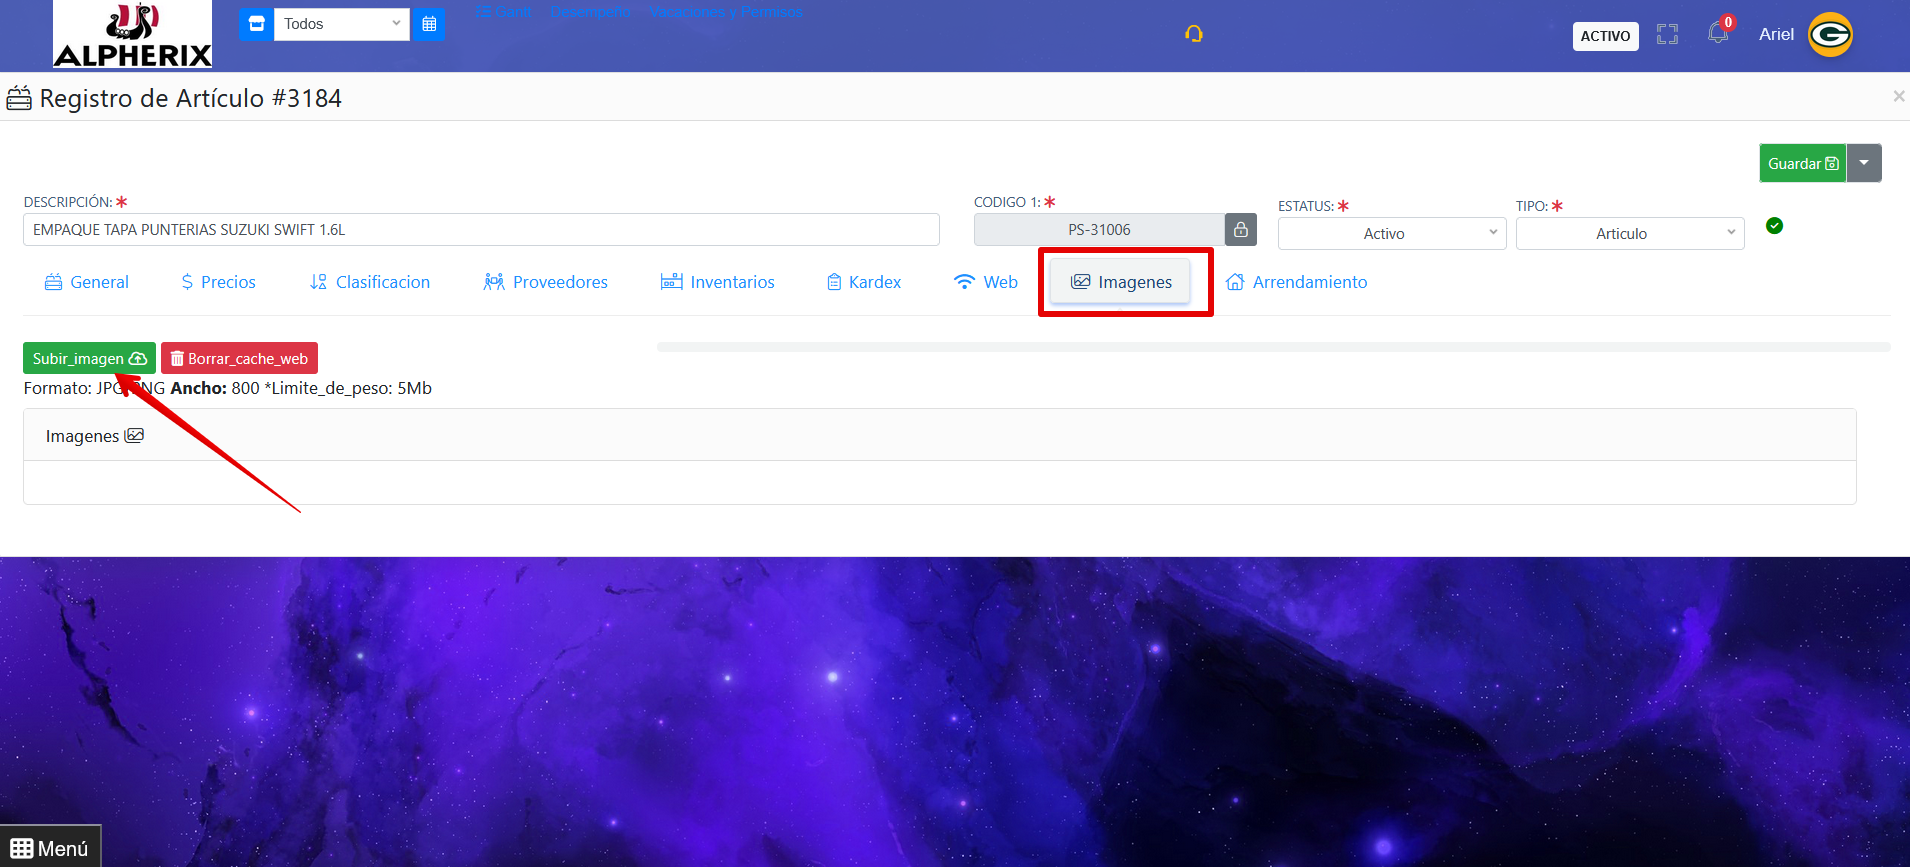1910x867 pixels.
Task: Open the calendar icon button
Action: point(429,24)
